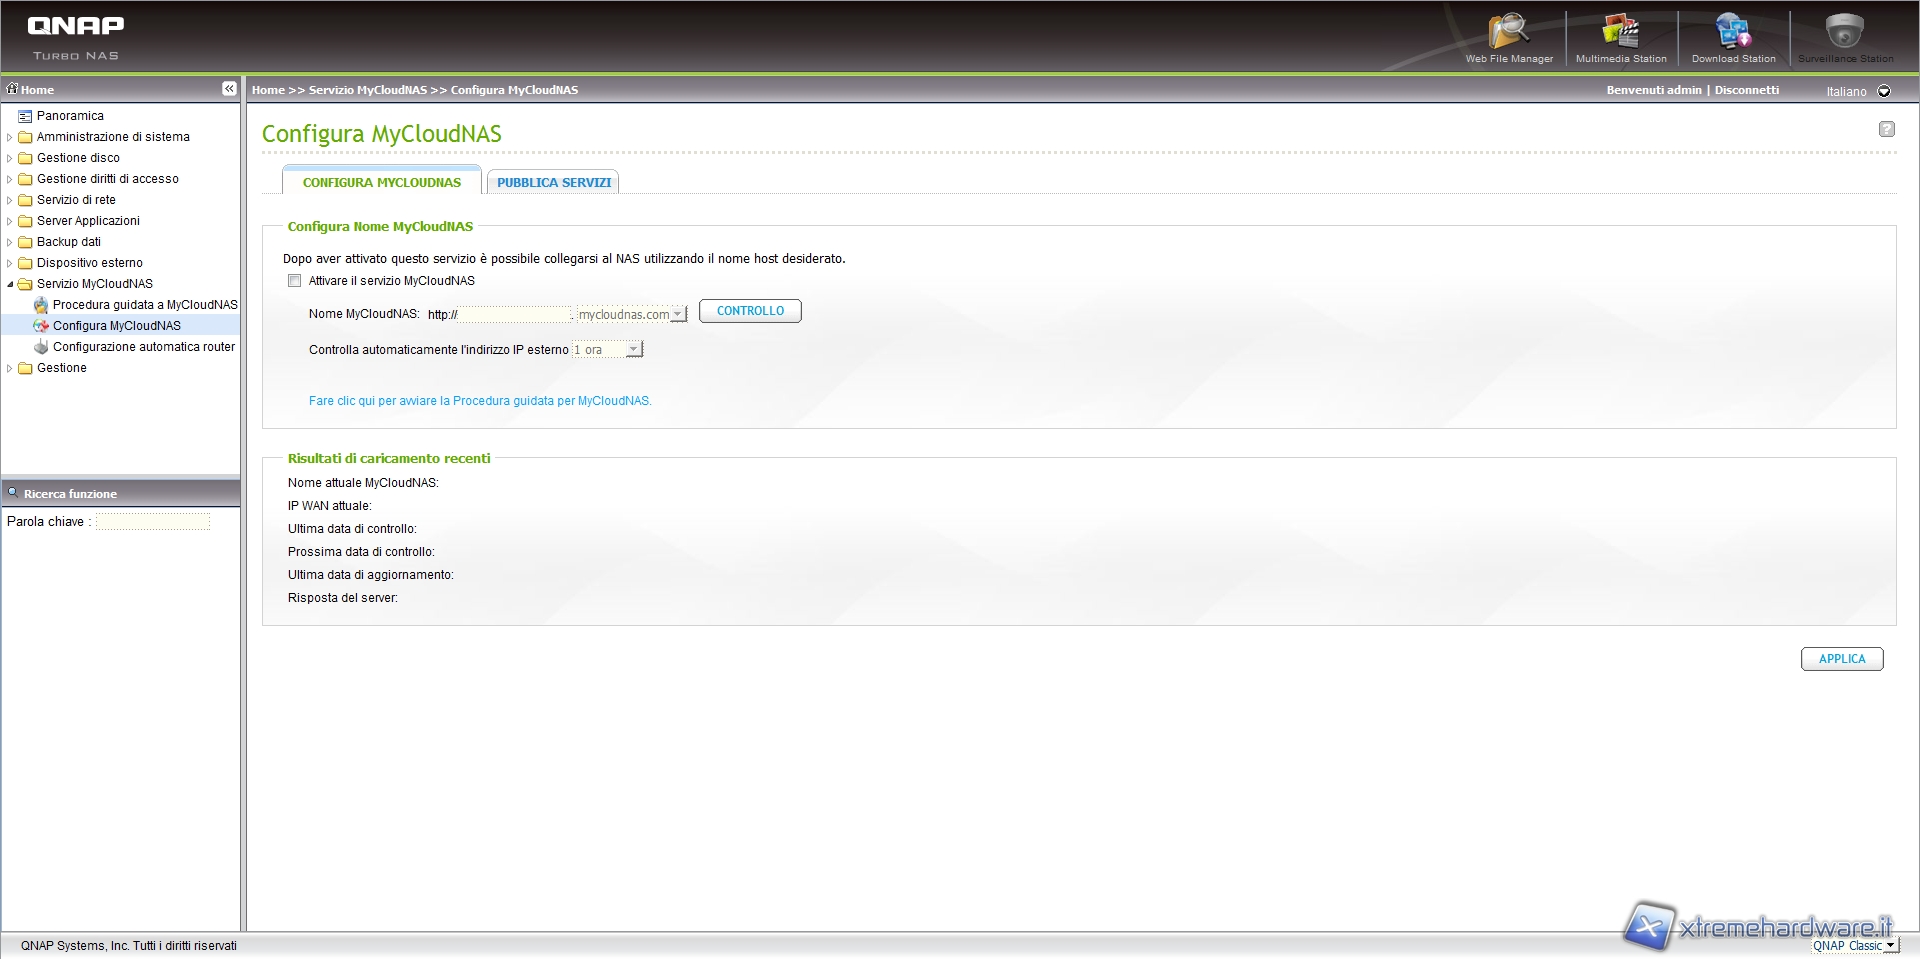The image size is (1920, 959).
Task: Collapse the left sidebar with the double-arrow icon
Action: point(229,89)
